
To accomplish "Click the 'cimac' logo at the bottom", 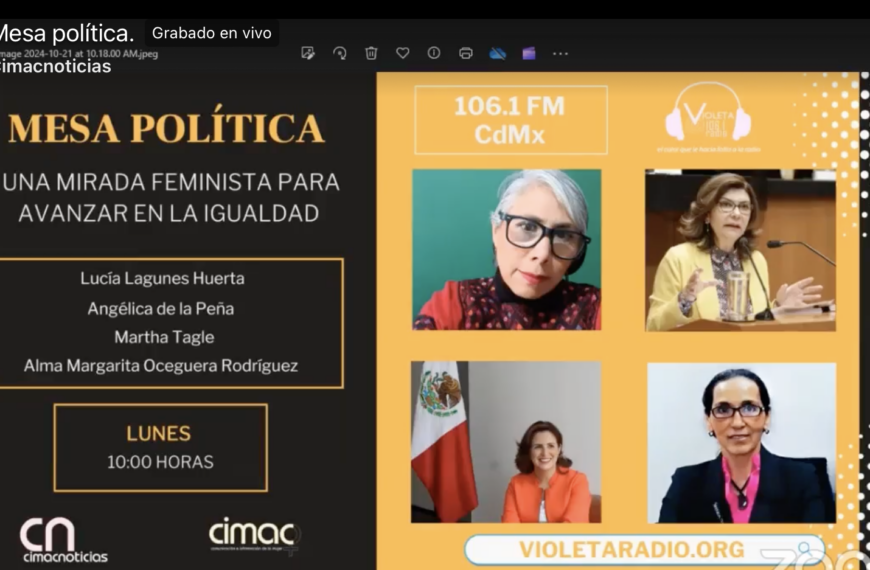I will pos(255,536).
